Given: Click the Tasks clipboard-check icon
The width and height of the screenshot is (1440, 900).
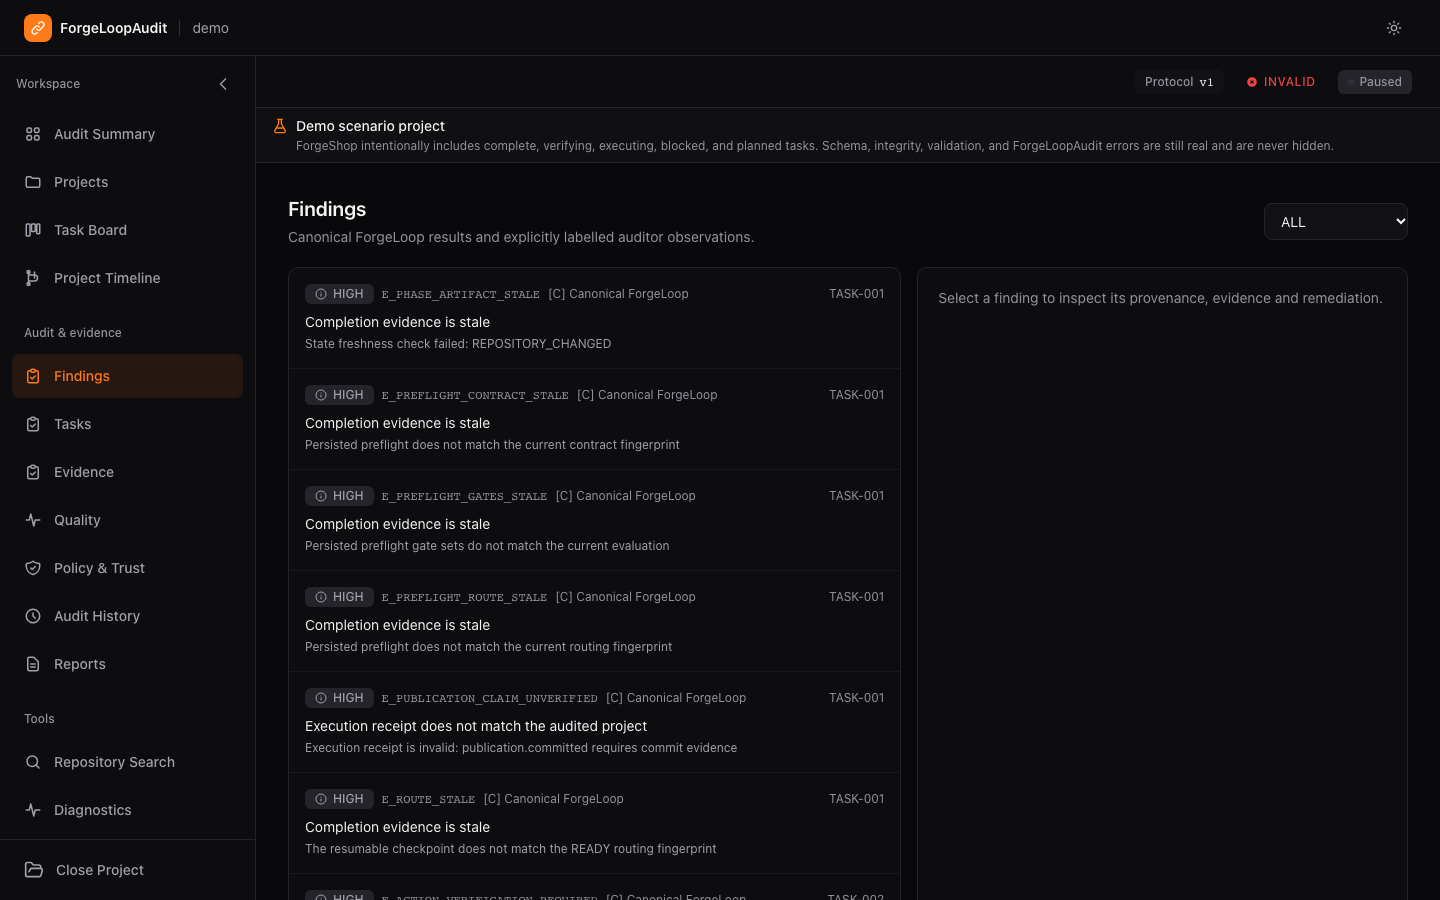Looking at the screenshot, I should 33,424.
